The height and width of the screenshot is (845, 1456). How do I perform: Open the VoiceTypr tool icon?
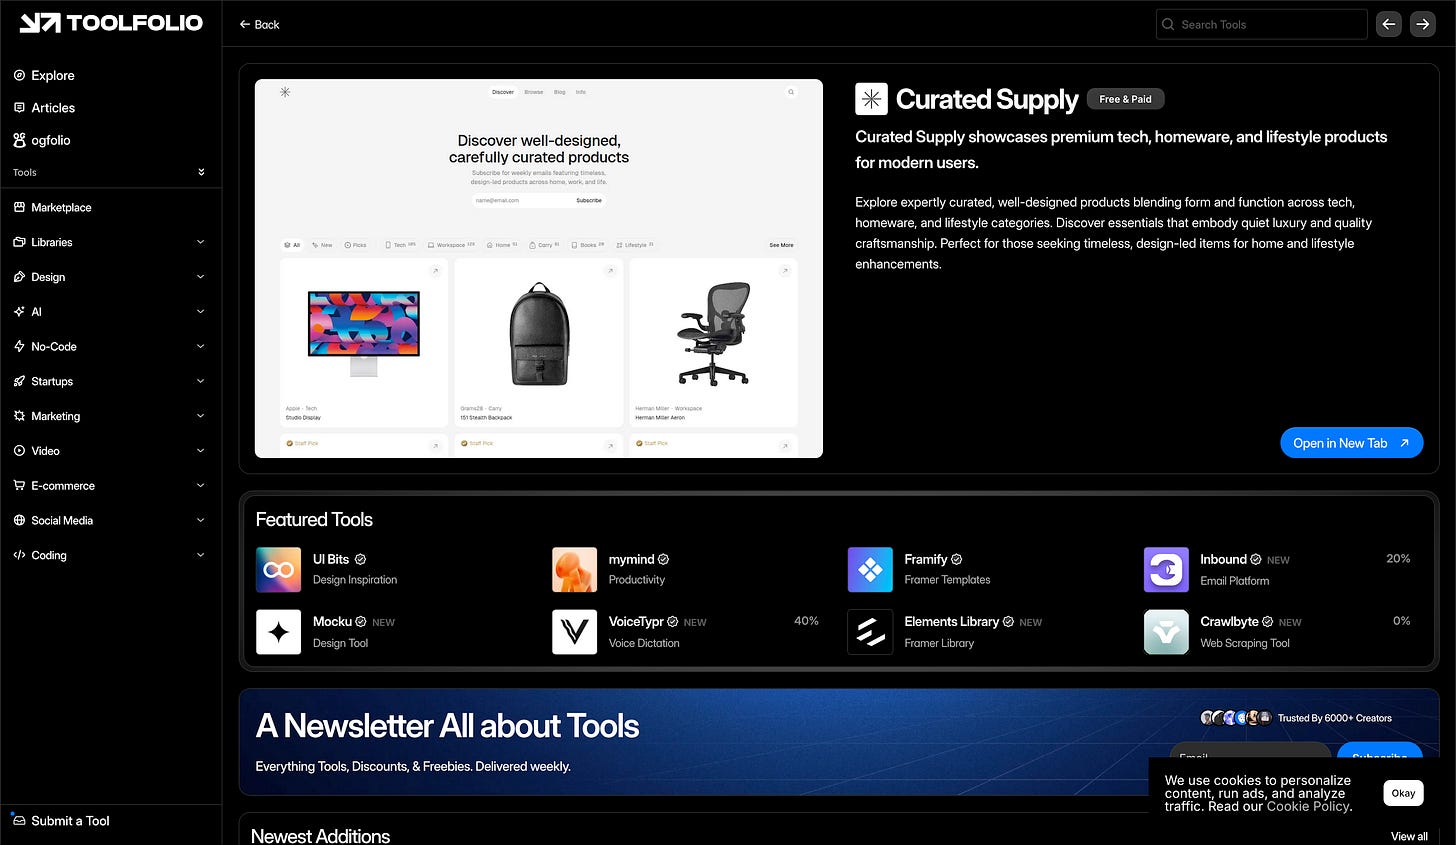(x=574, y=632)
